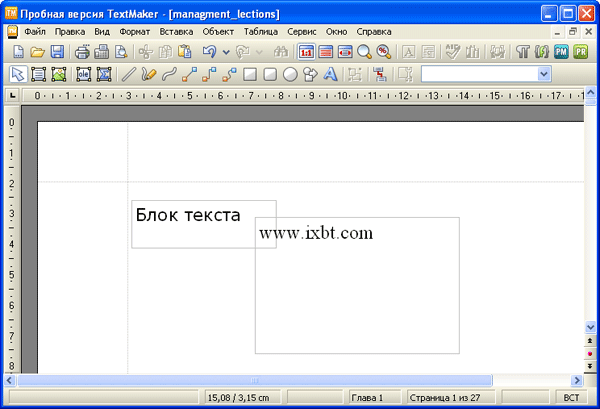This screenshot has width=600, height=409.
Task: Toggle insert mode ВСТ in status bar
Action: tap(571, 398)
